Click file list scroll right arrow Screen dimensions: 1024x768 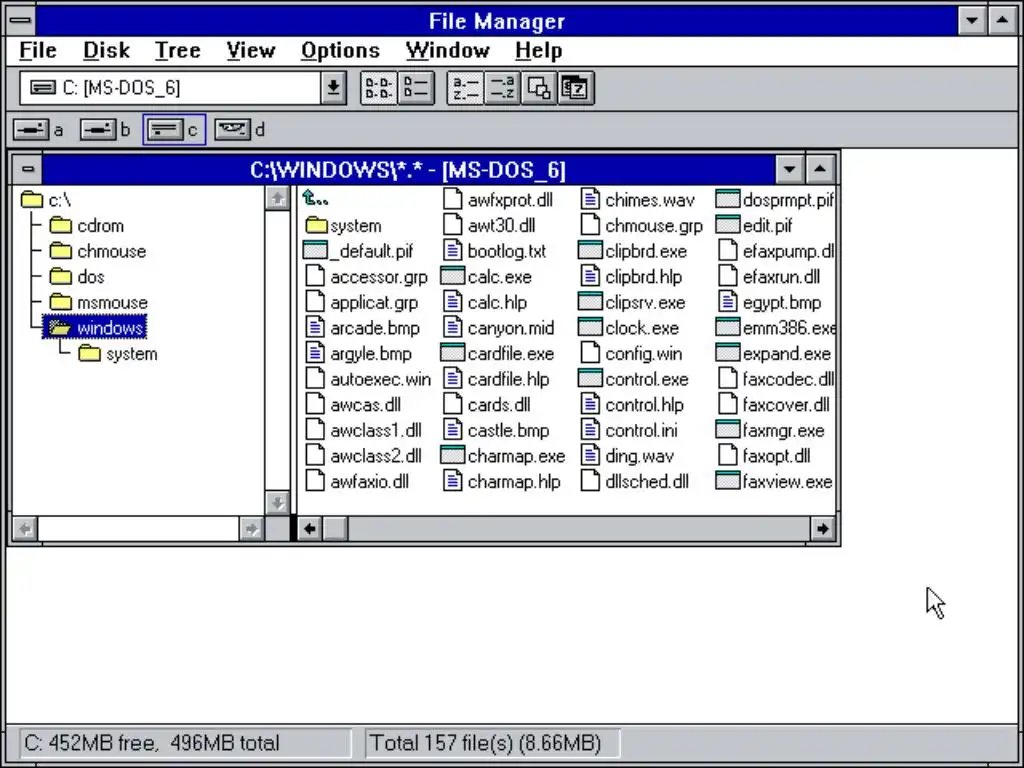click(822, 528)
